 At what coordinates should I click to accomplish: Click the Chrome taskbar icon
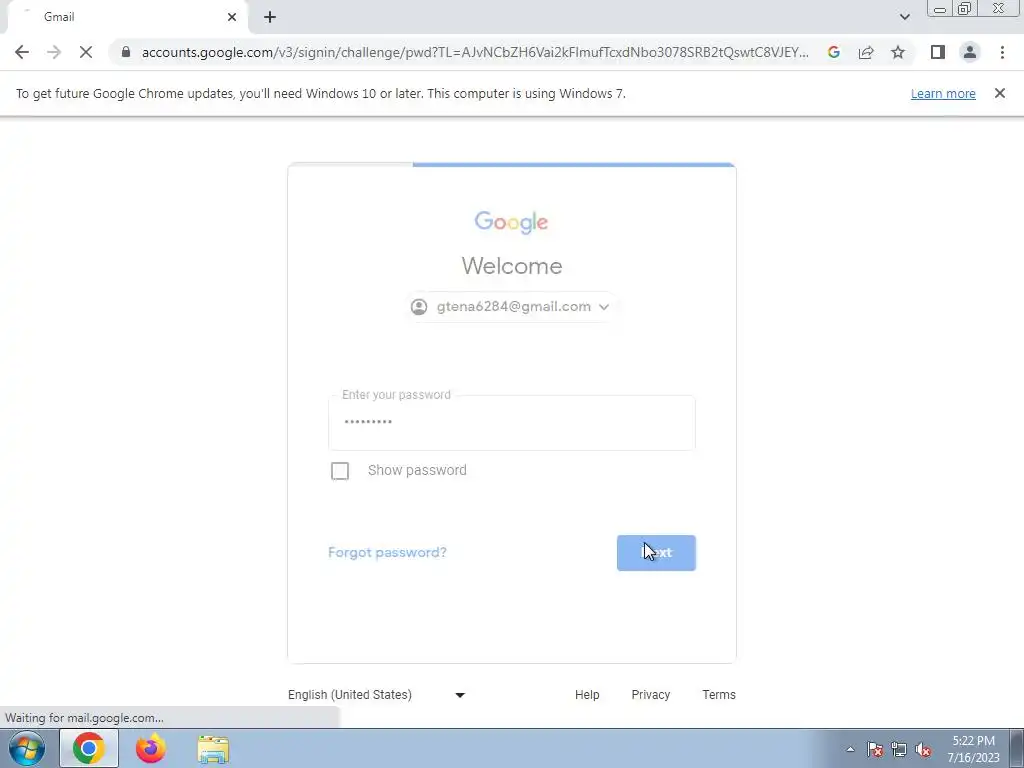[x=89, y=748]
